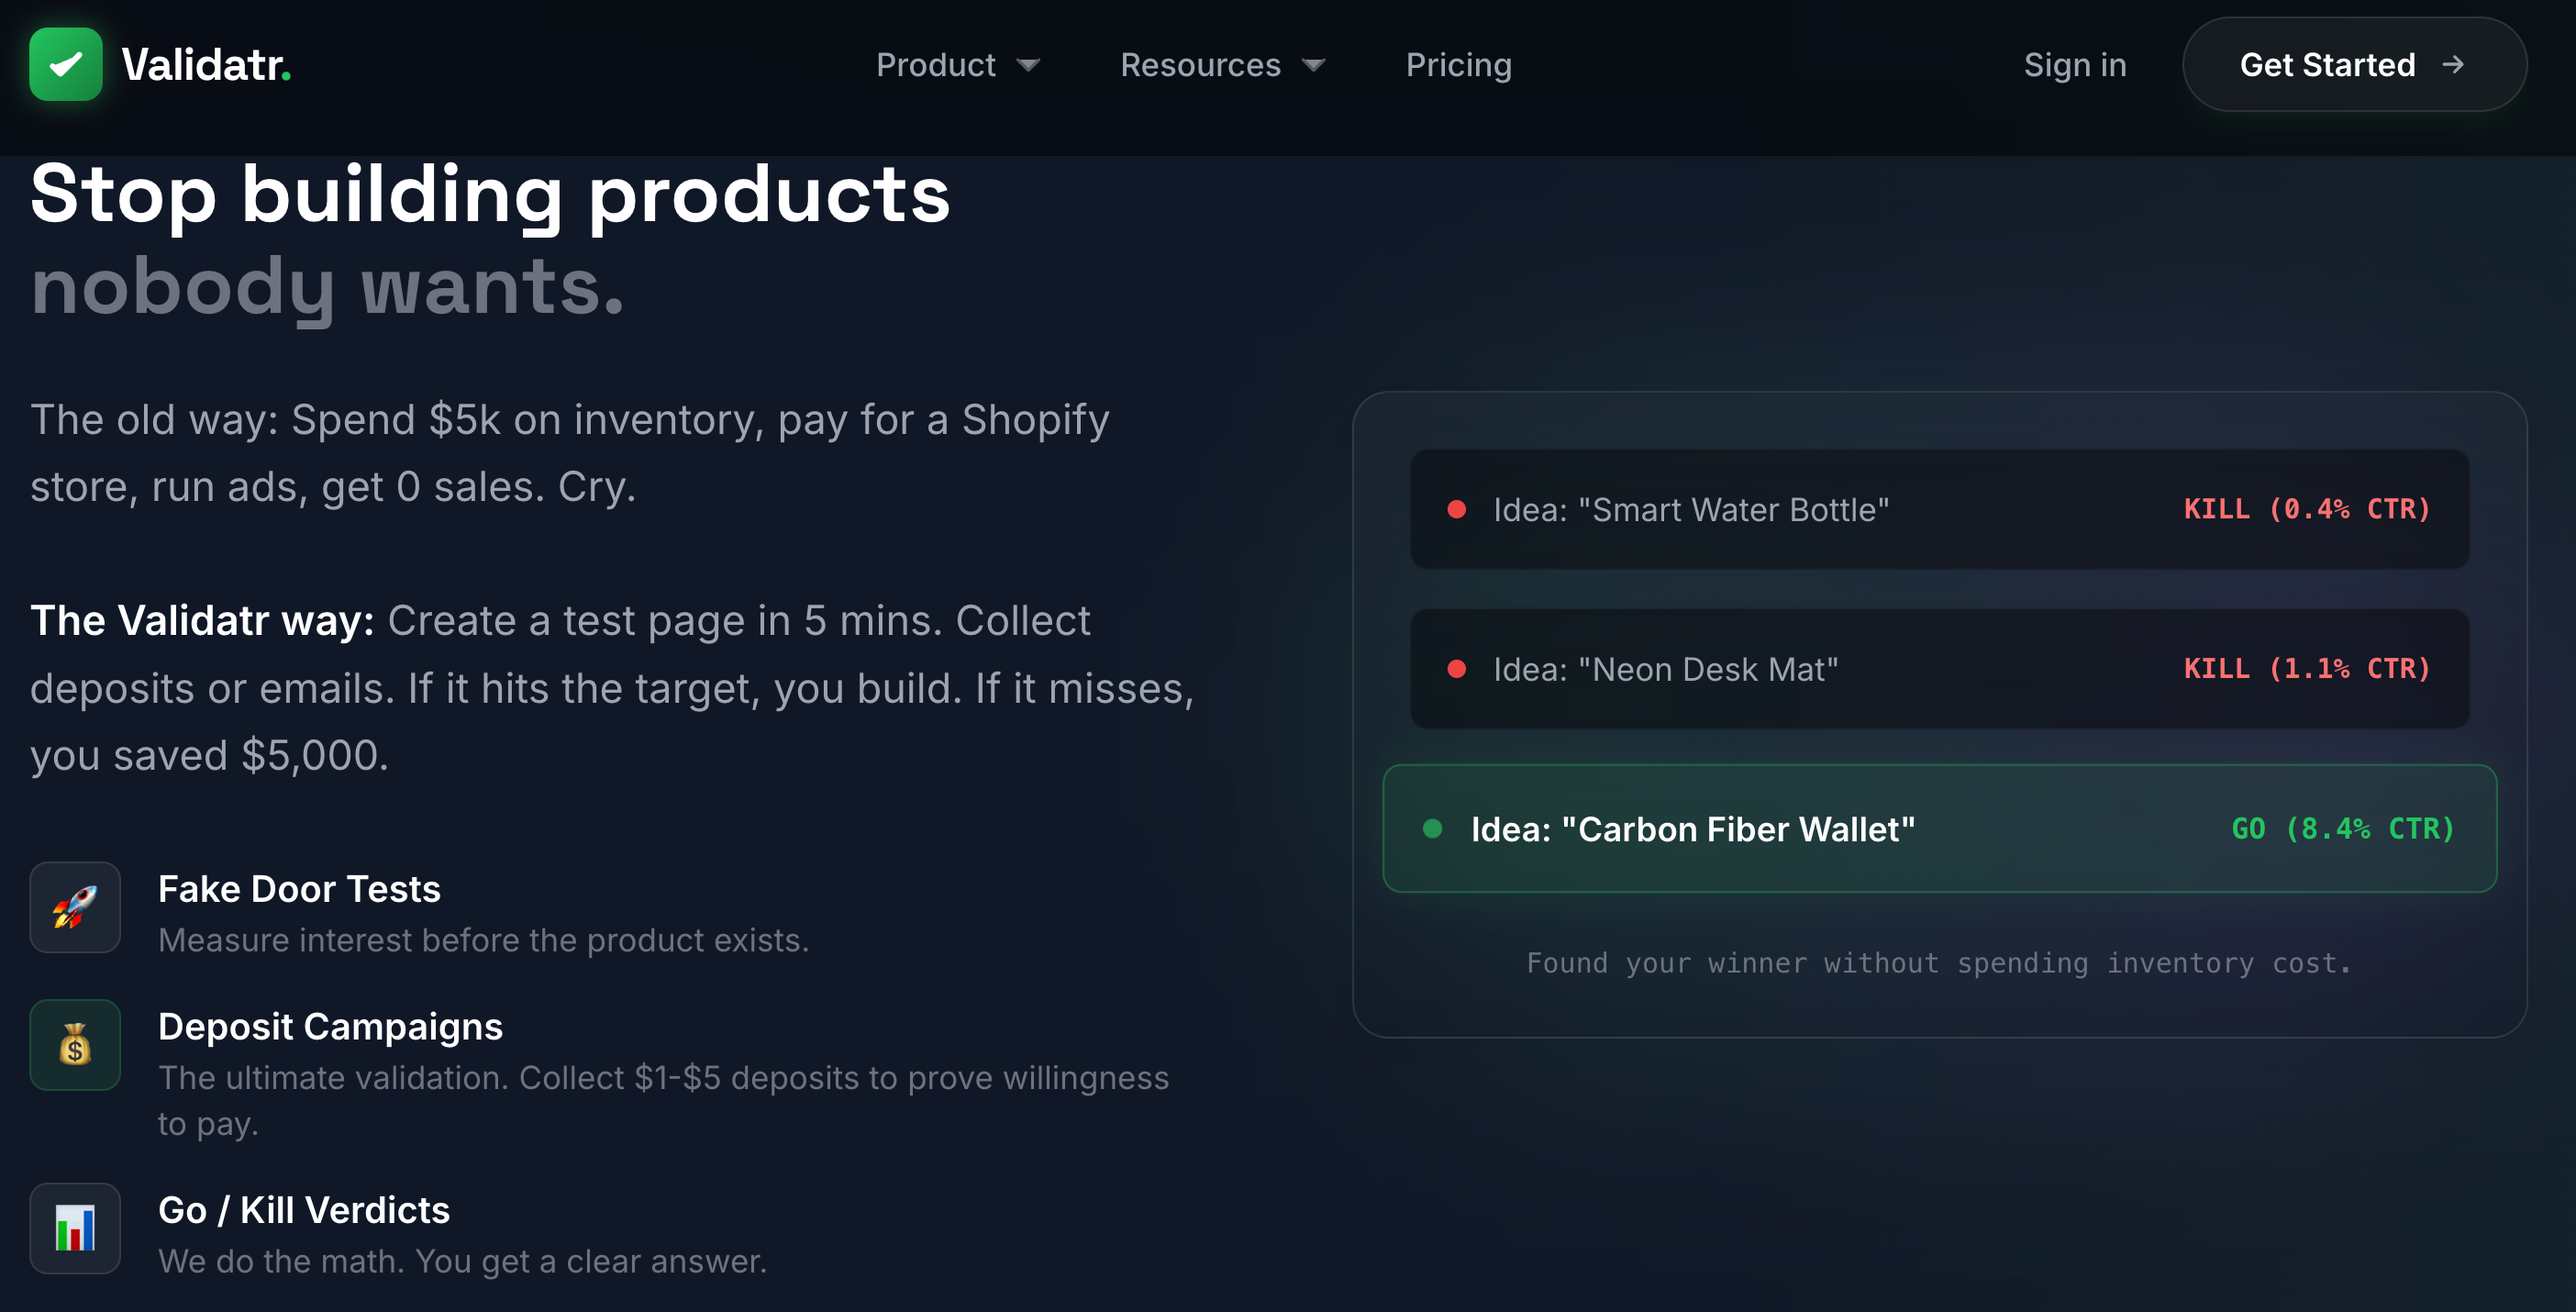Screen dimensions: 2576x1312
Task: Expand the Product dropdown arrow
Action: 1028,66
